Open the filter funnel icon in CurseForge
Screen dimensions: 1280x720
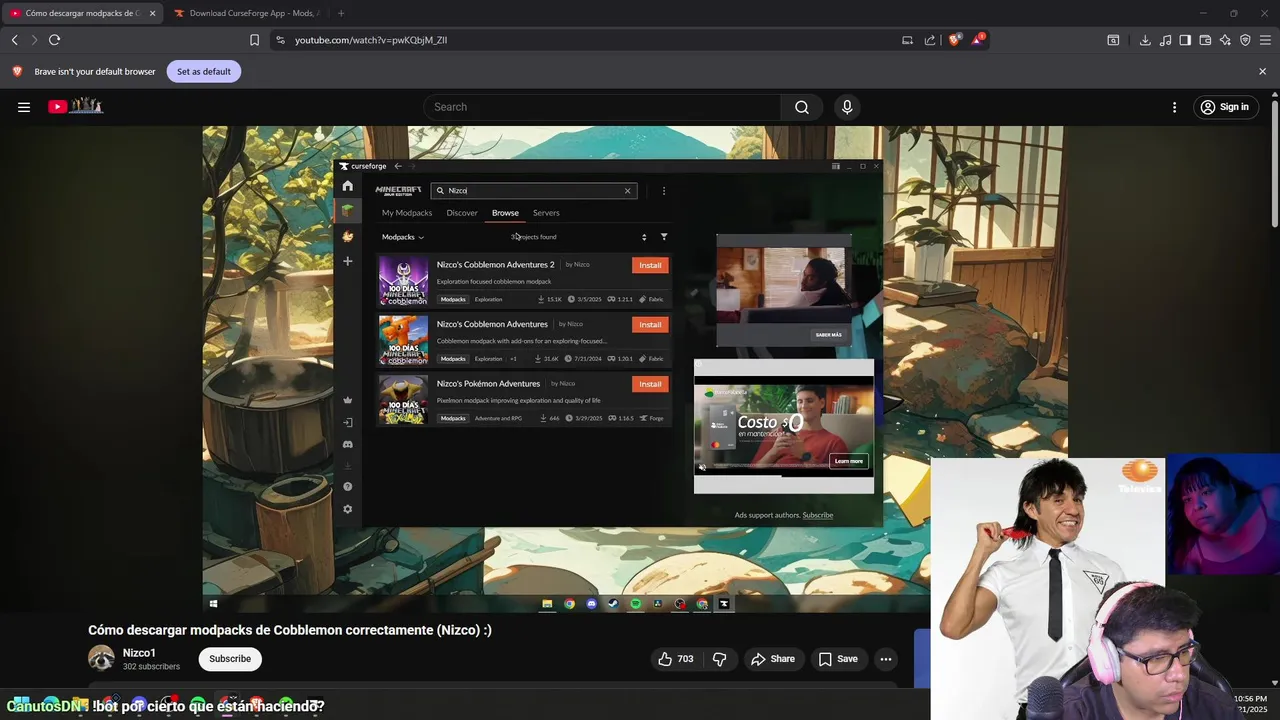click(664, 237)
